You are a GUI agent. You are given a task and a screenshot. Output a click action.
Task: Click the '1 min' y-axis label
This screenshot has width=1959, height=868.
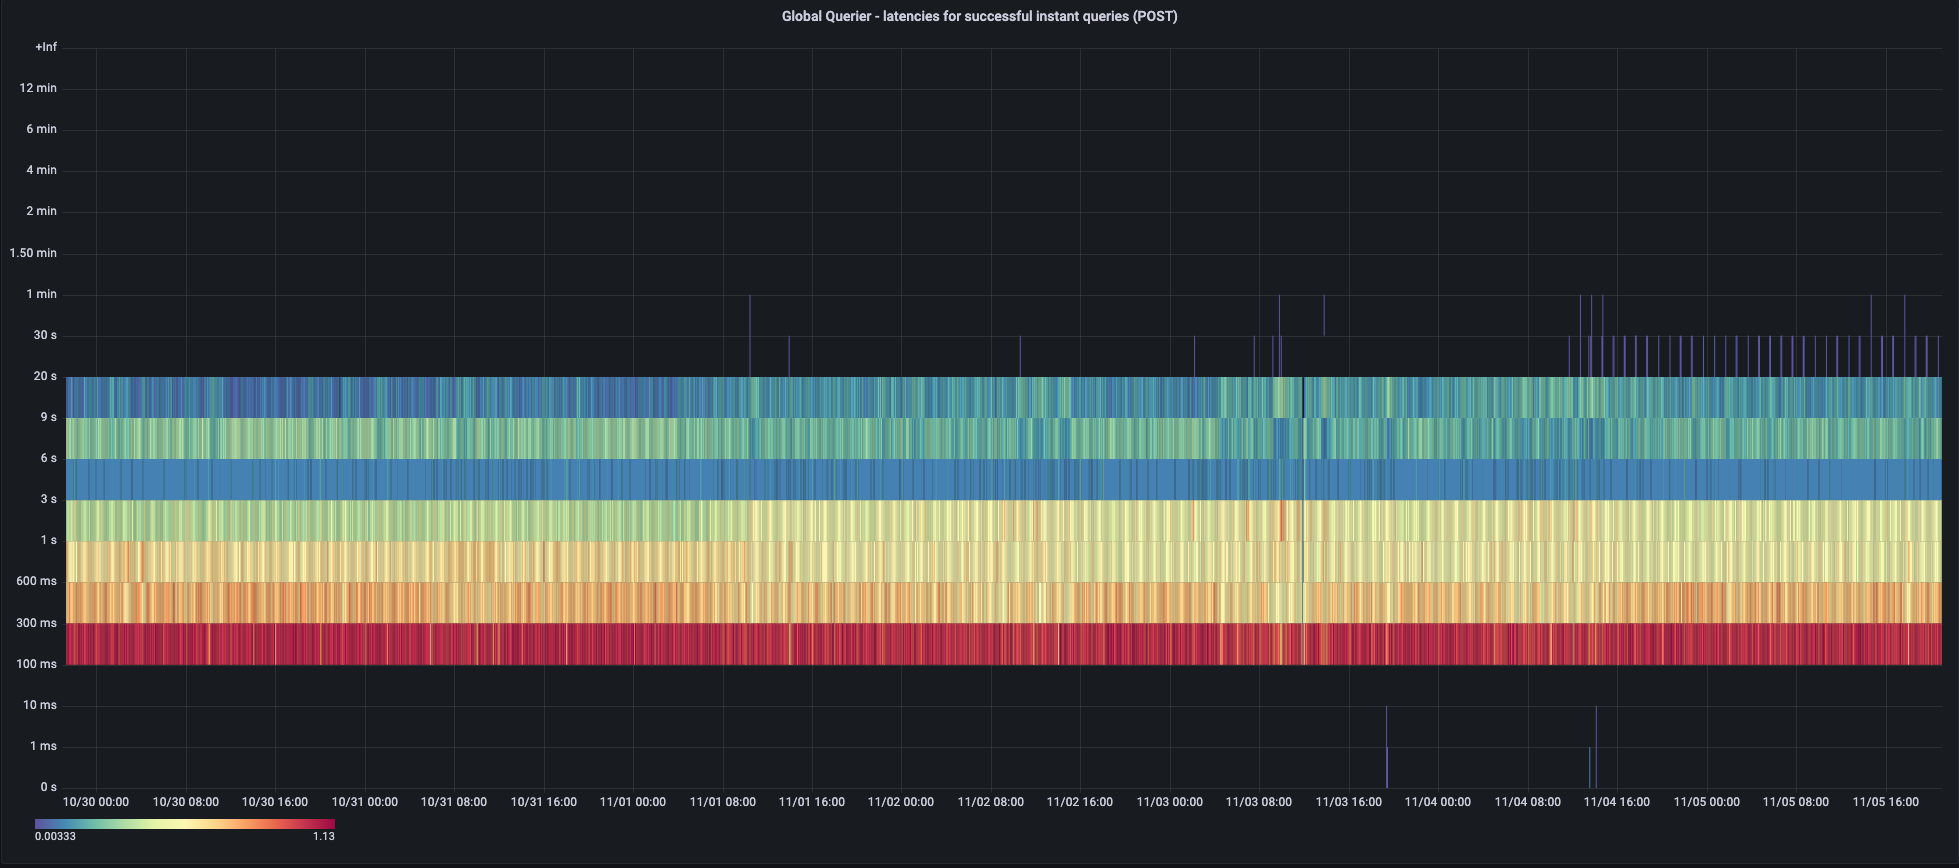click(41, 294)
